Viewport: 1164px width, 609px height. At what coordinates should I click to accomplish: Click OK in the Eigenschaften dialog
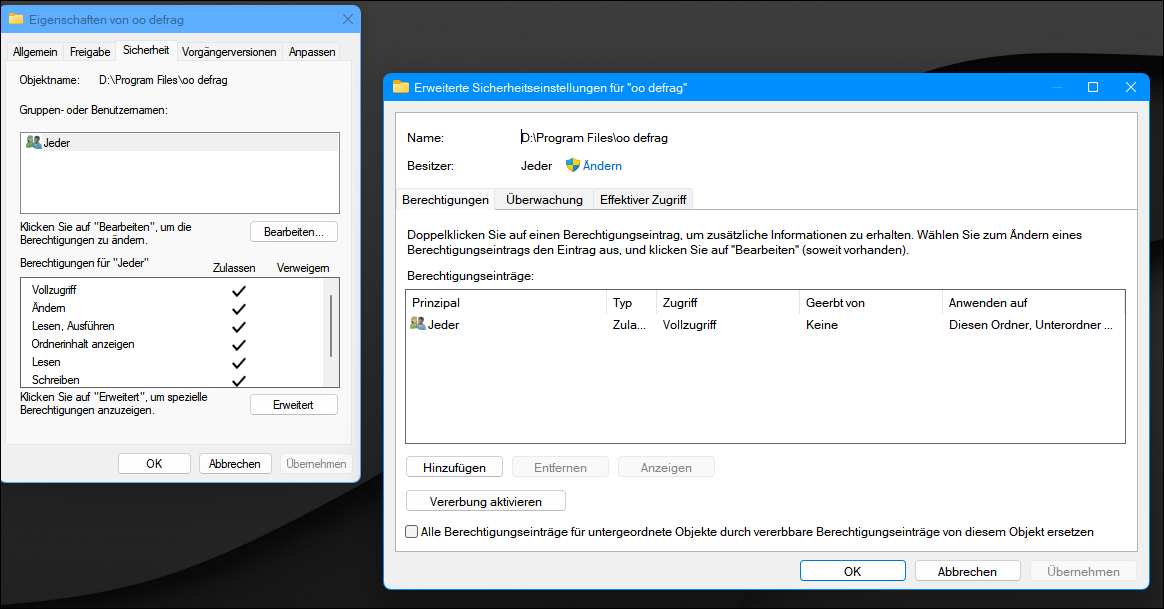pyautogui.click(x=154, y=463)
